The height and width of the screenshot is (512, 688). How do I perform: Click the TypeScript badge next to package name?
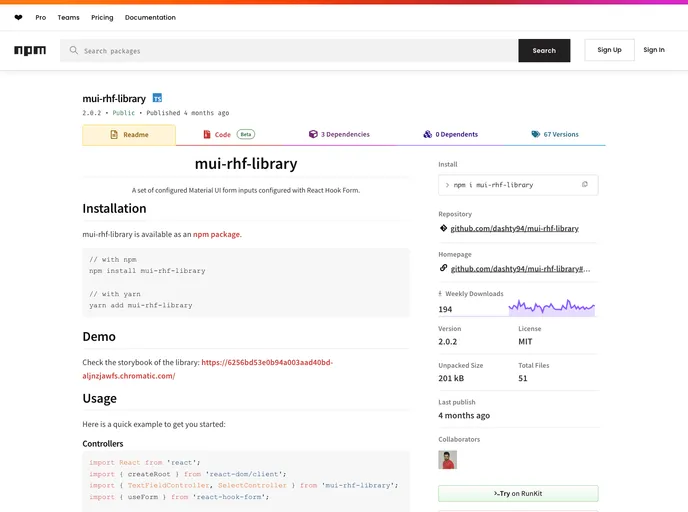157,98
